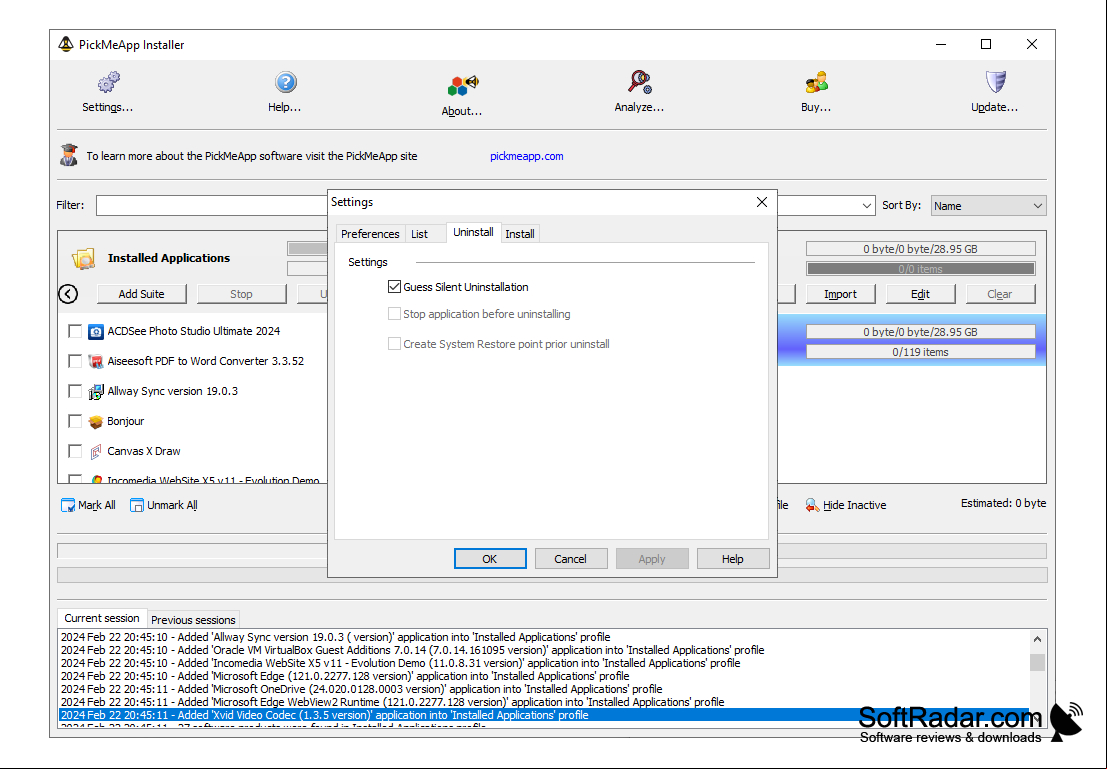Toggle Guess Silent Uninstallation checkbox
1107x769 pixels.
[x=394, y=287]
